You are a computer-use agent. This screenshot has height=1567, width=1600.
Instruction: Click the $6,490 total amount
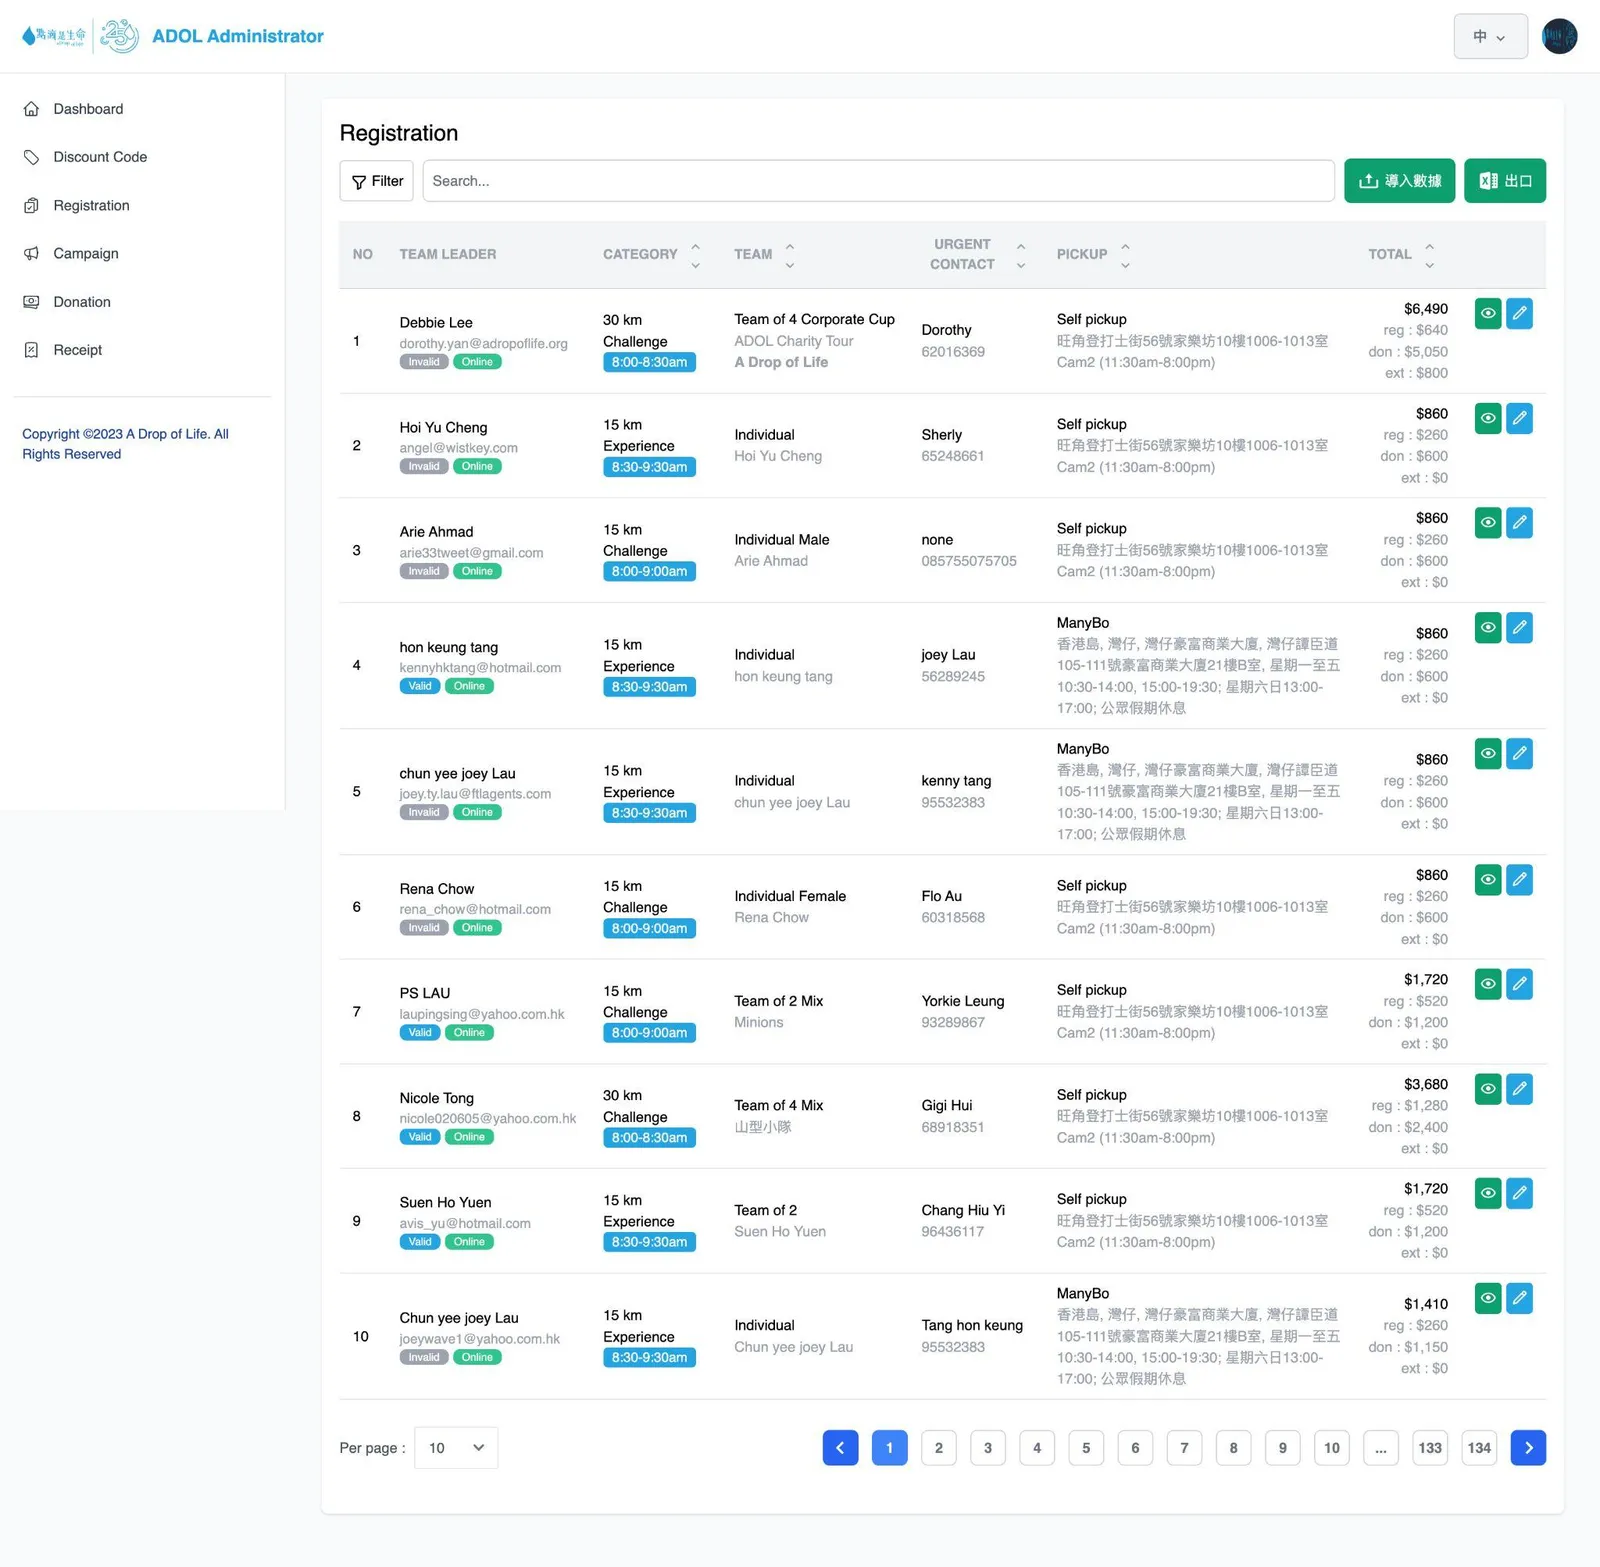click(1426, 309)
